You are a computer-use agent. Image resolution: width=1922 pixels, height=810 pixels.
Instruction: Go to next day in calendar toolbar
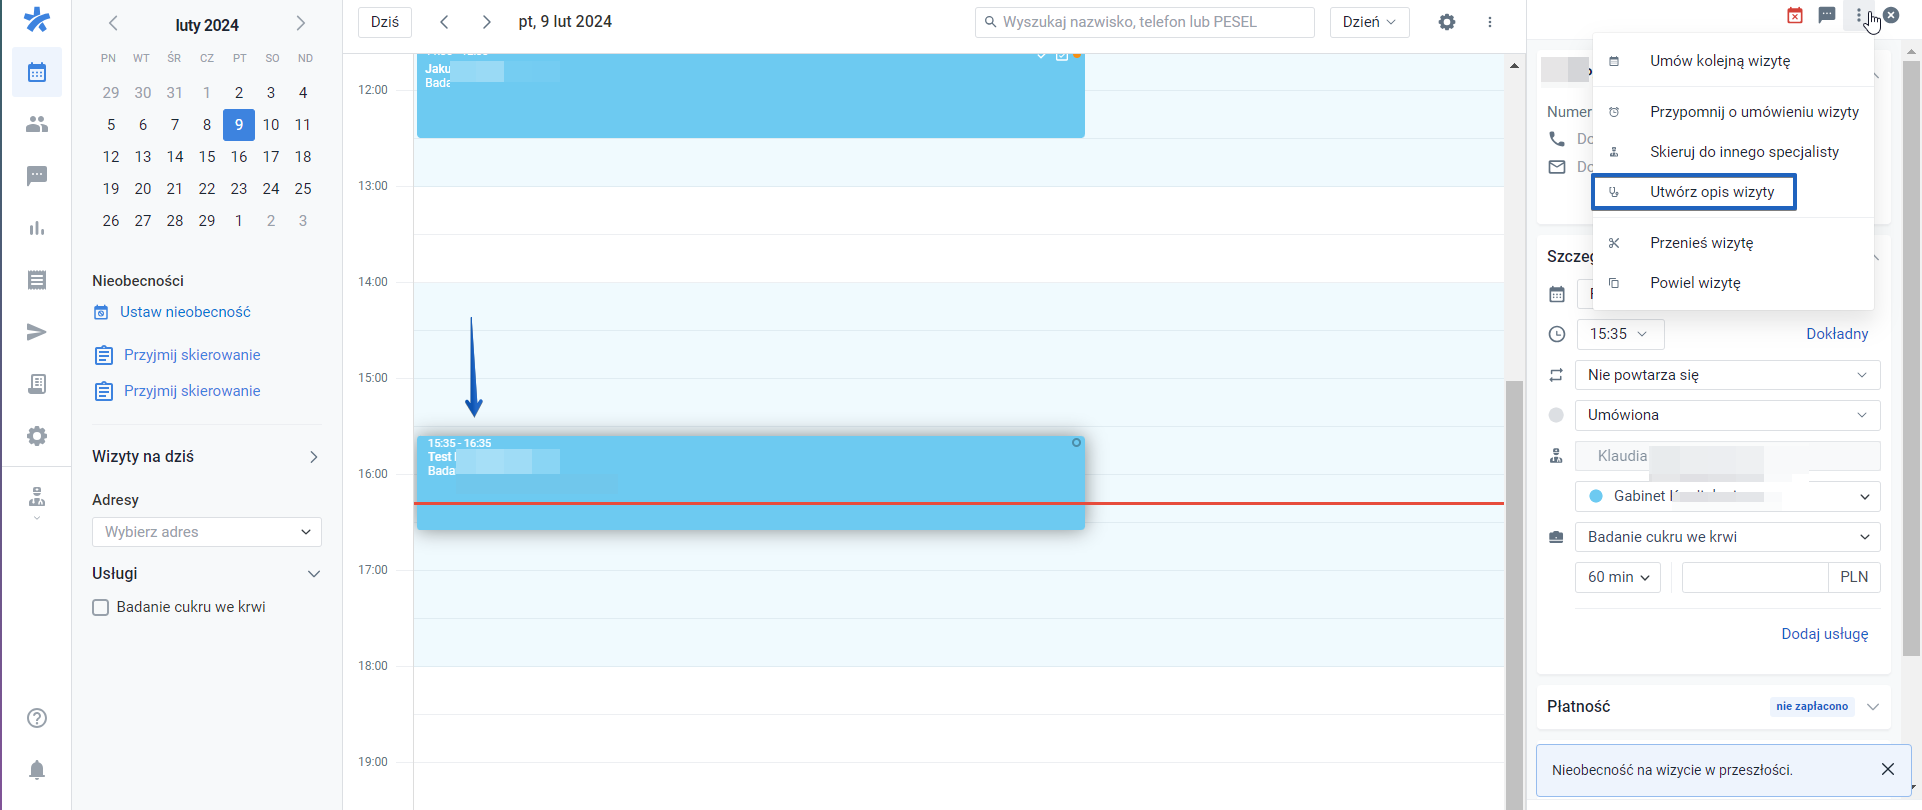pyautogui.click(x=486, y=22)
